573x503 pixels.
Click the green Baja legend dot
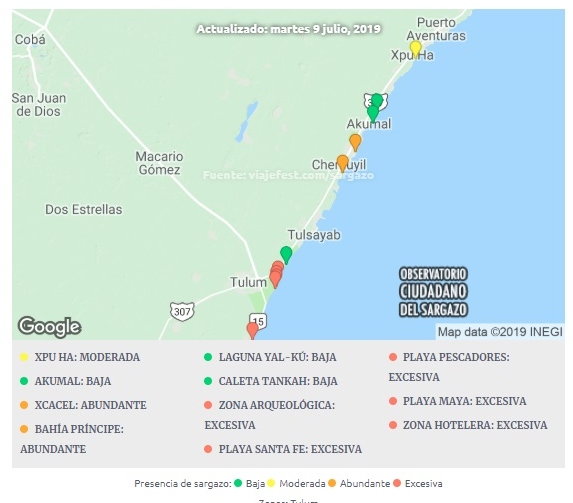238,483
